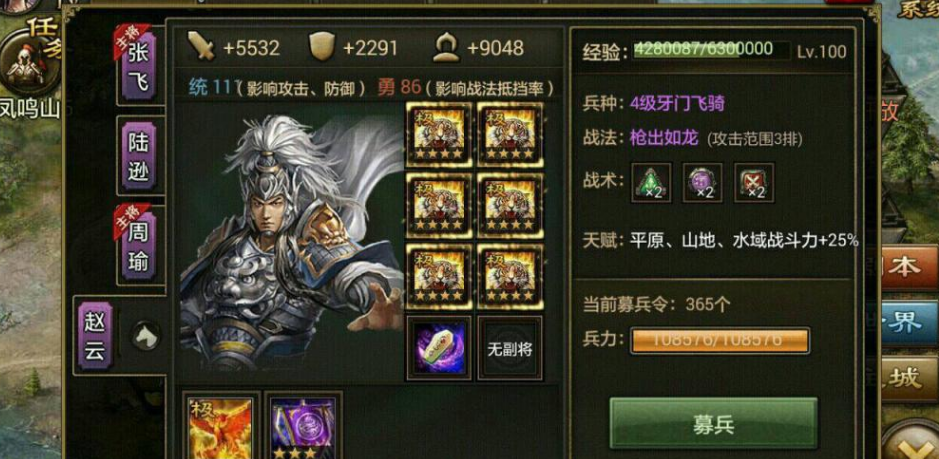Open the 无副将 deputy general slot
Viewport: 939px width, 459px height.
pyautogui.click(x=510, y=349)
